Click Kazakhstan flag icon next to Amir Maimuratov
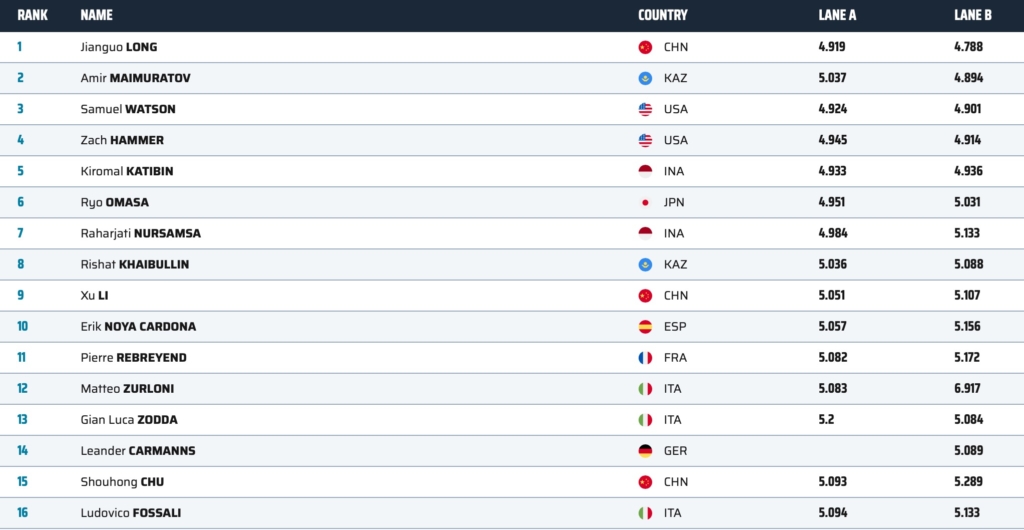The image size is (1024, 530). click(645, 78)
